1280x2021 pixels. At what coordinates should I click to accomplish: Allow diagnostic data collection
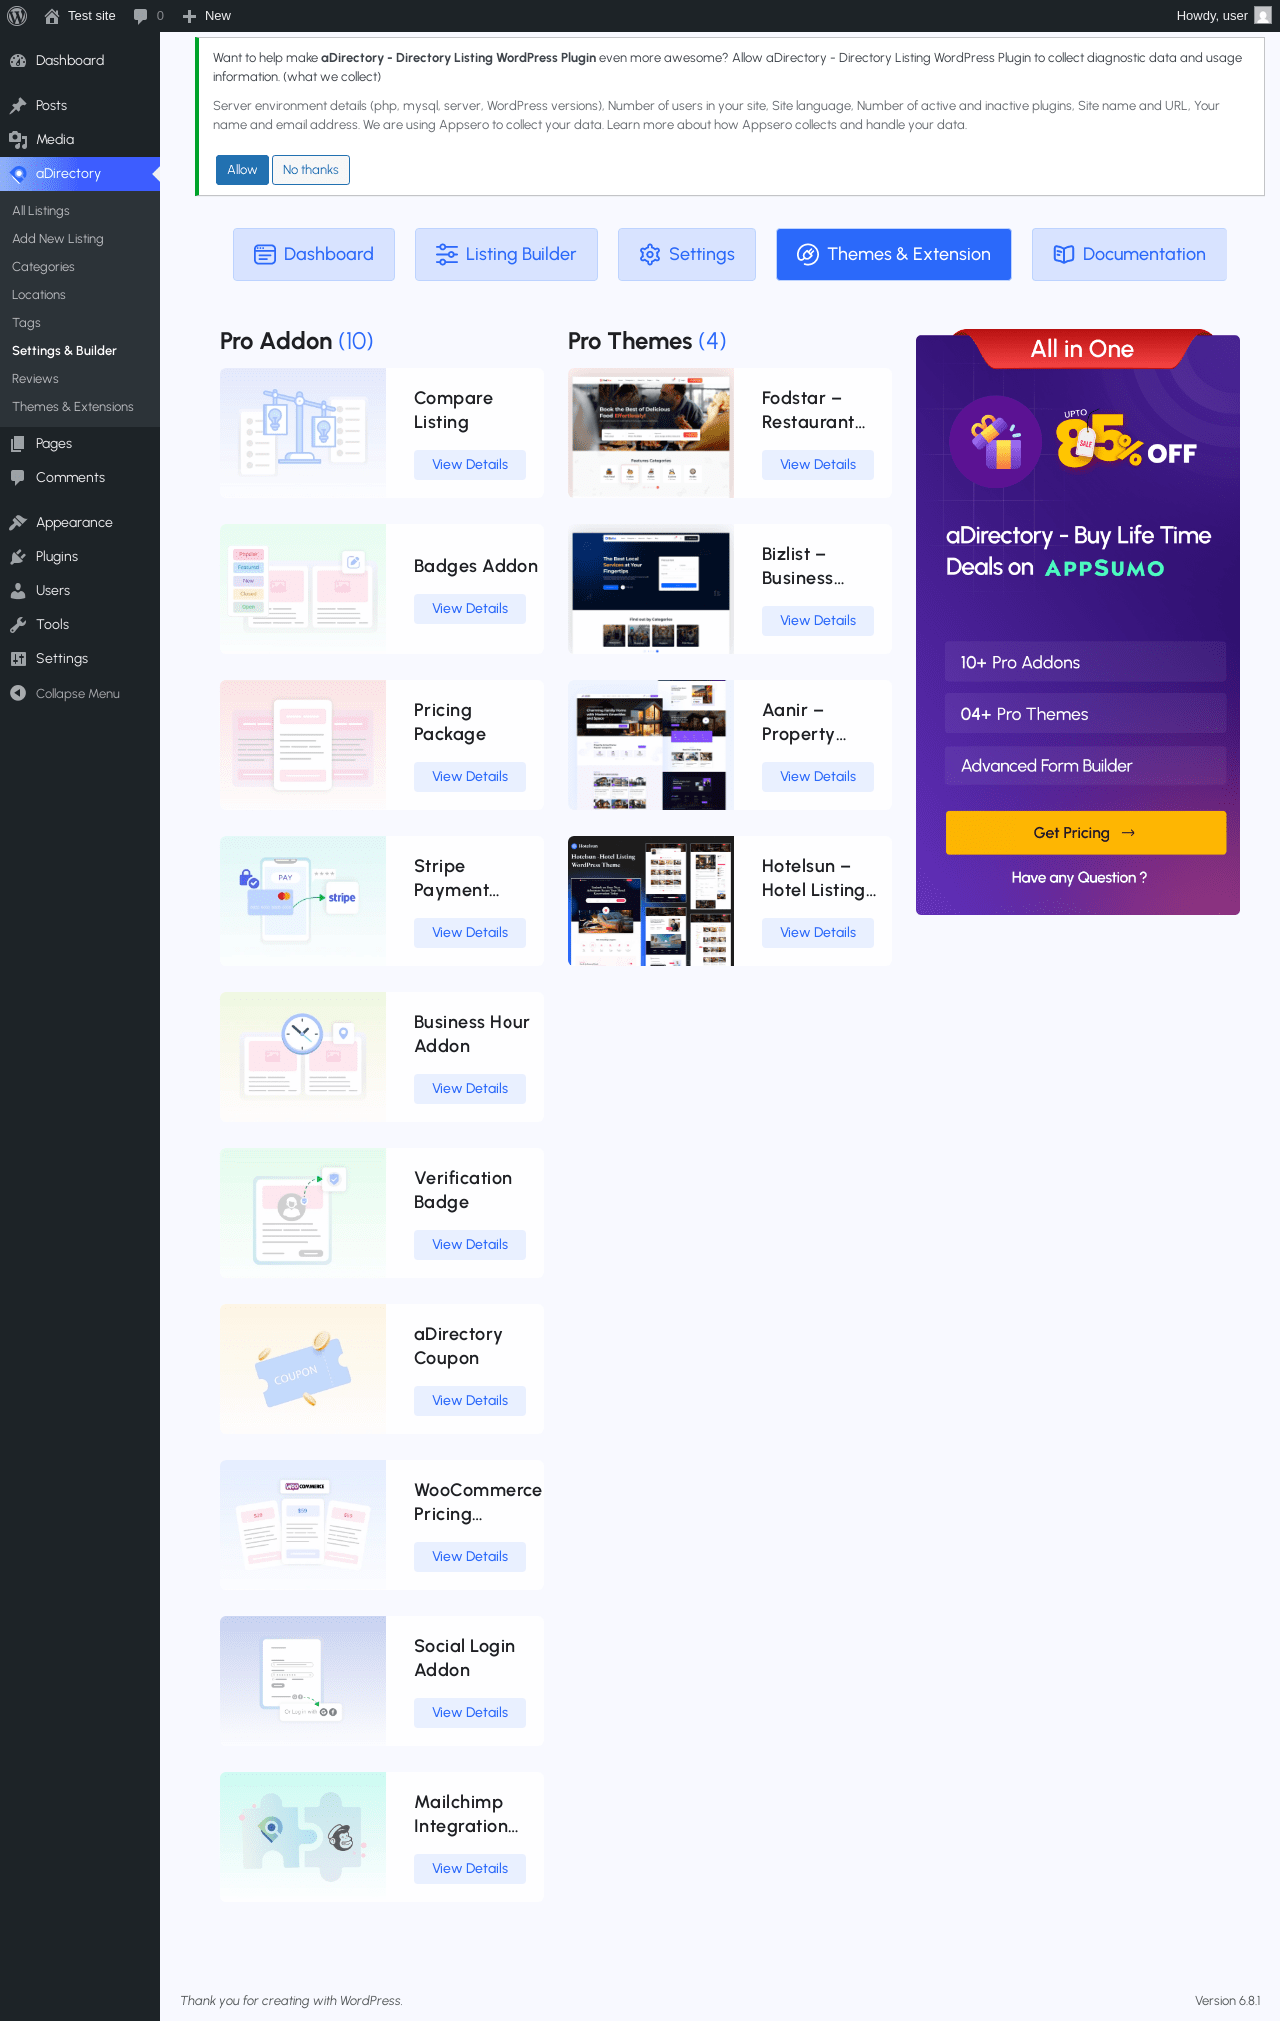coord(242,170)
